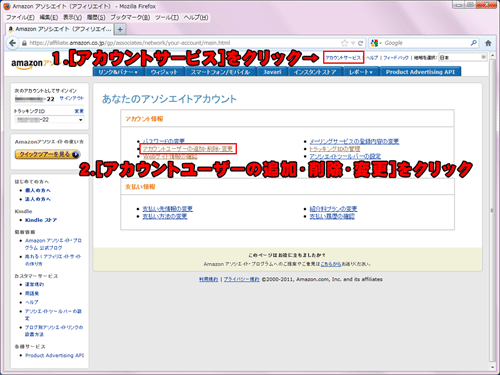Open the 日本 country selection dropdown
The height and width of the screenshot is (375, 500).
[463, 57]
